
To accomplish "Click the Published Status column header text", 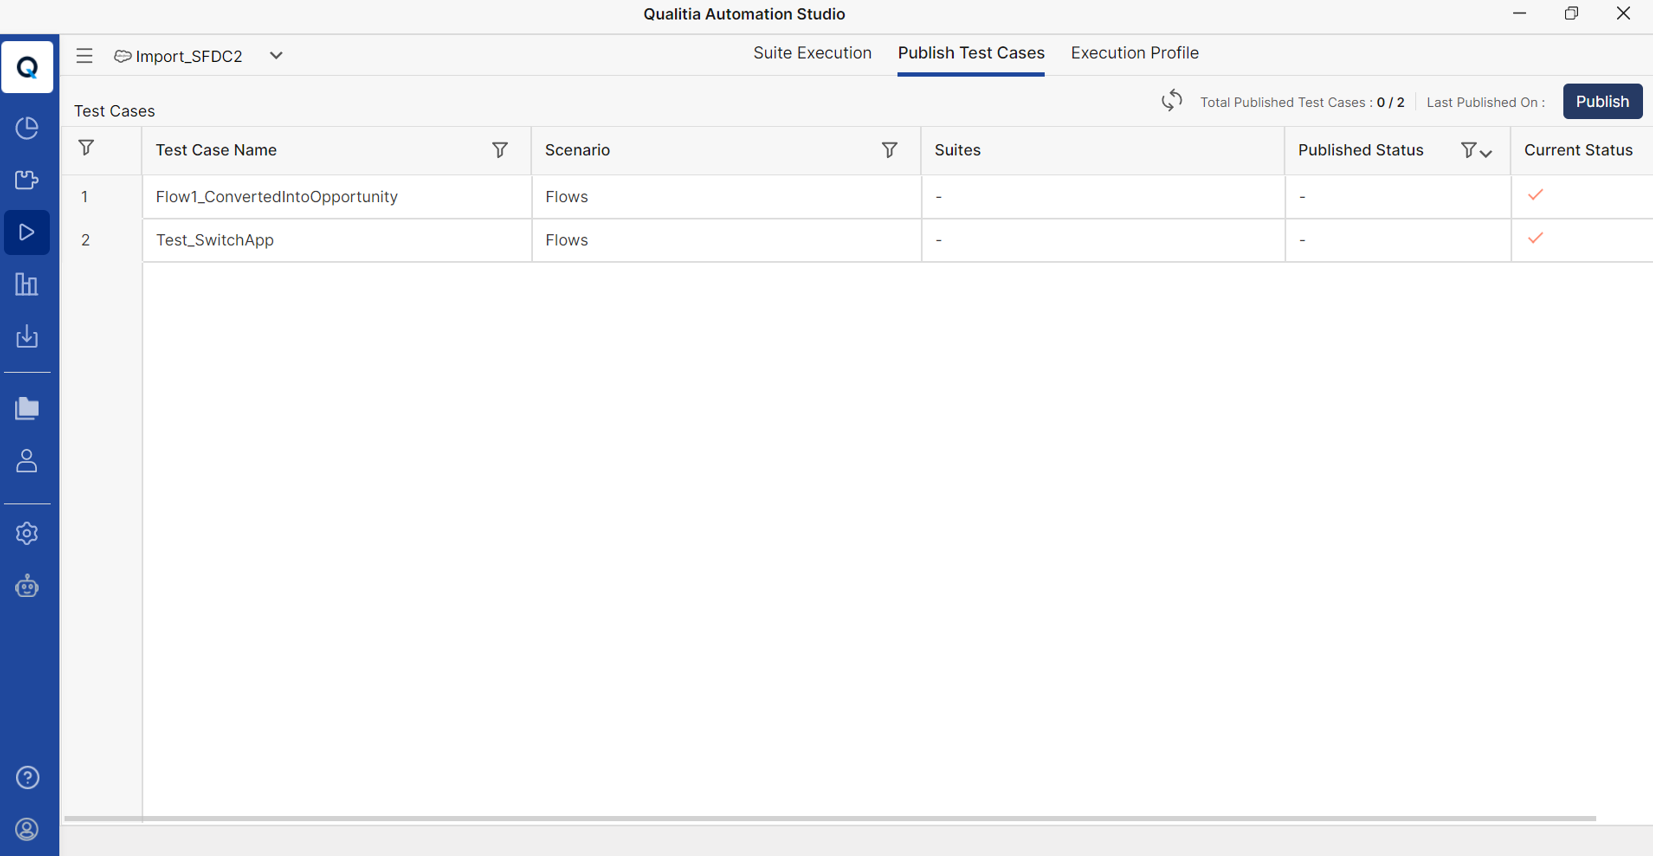I will click(x=1360, y=150).
